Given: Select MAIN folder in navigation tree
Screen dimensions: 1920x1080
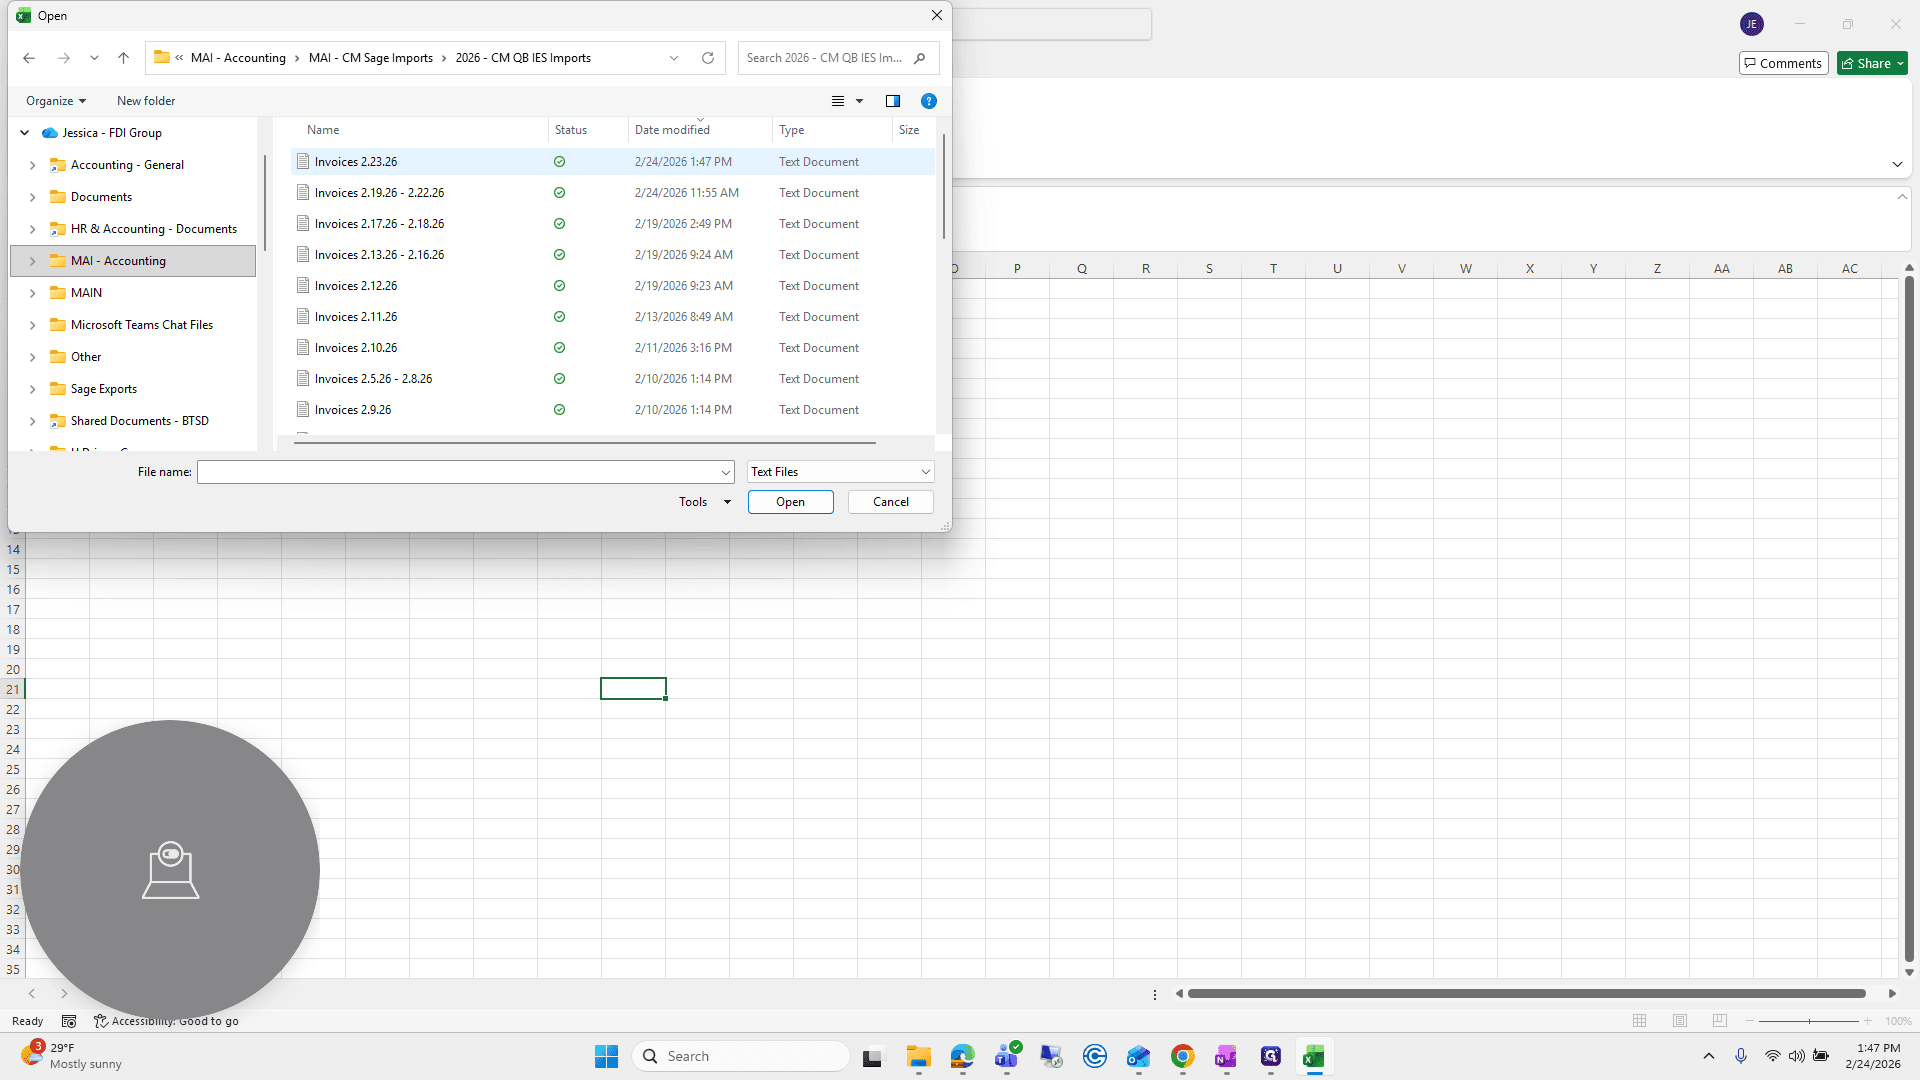Looking at the screenshot, I should tap(86, 293).
